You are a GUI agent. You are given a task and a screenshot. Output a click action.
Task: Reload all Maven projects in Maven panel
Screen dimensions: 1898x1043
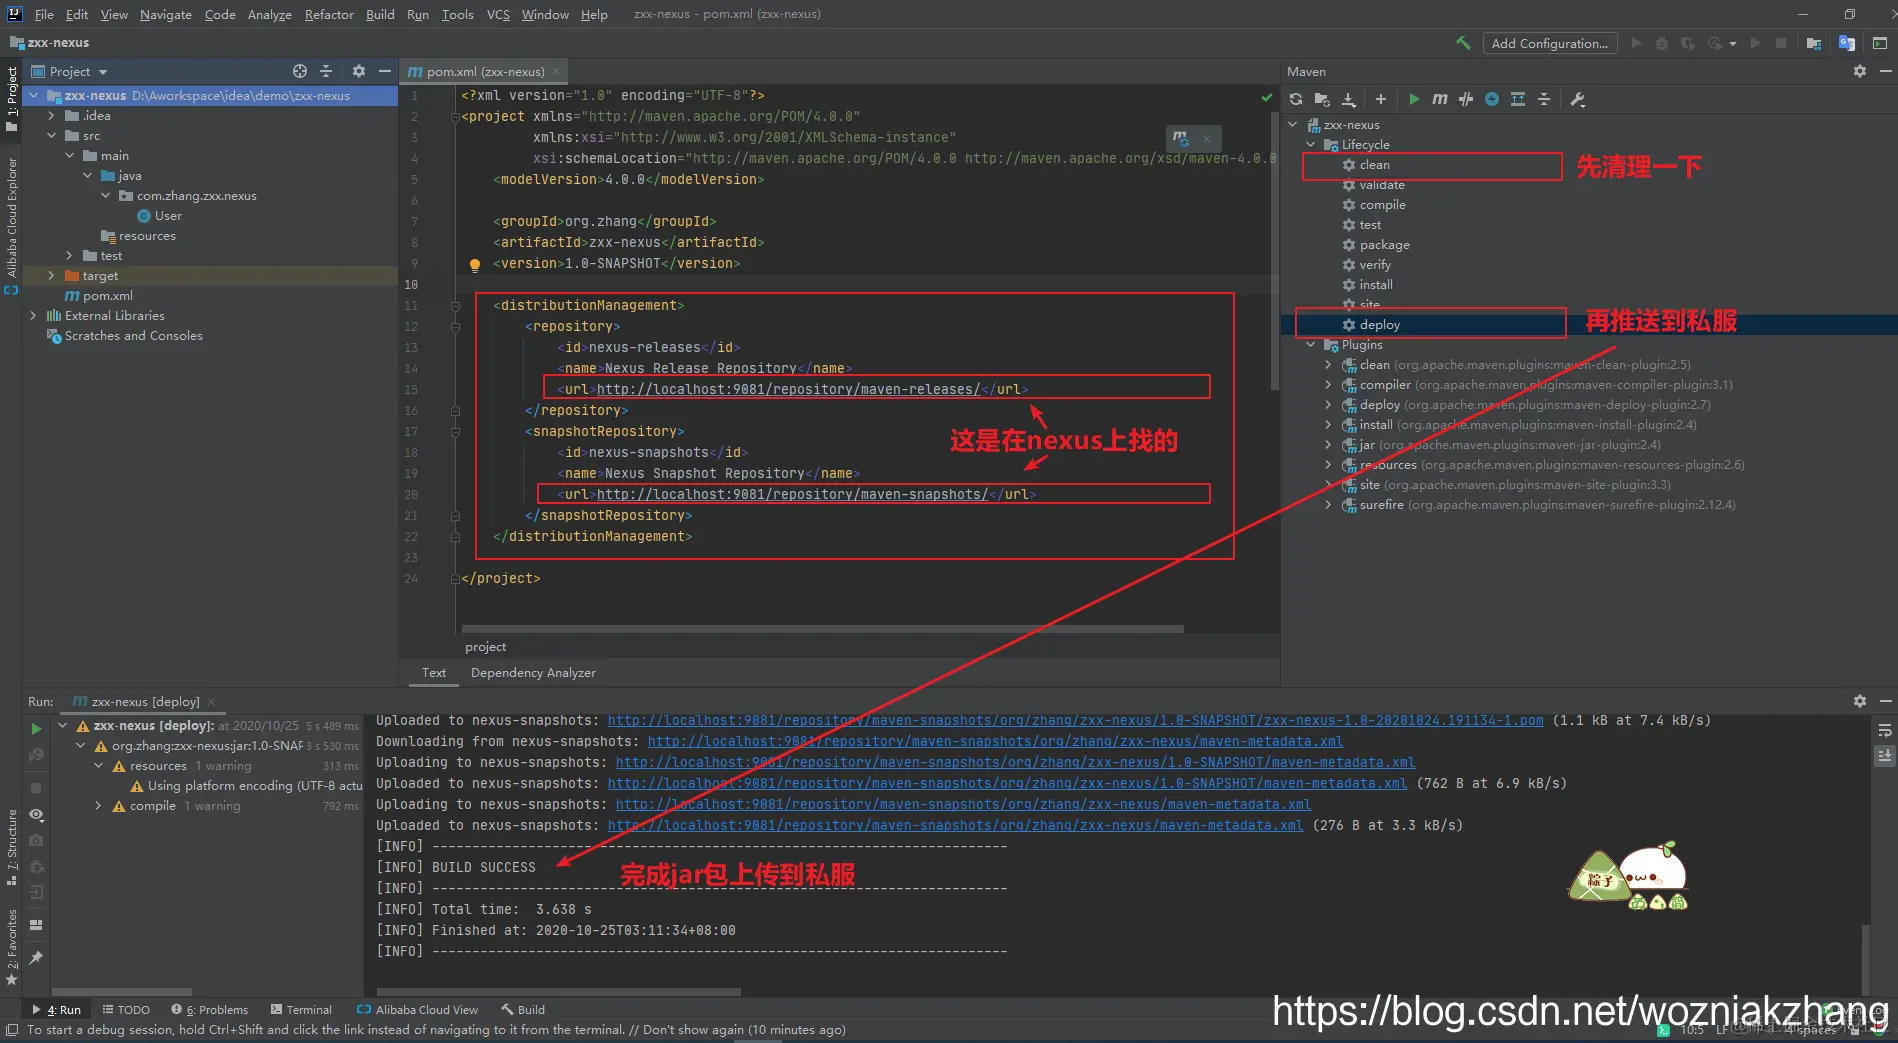pos(1296,99)
